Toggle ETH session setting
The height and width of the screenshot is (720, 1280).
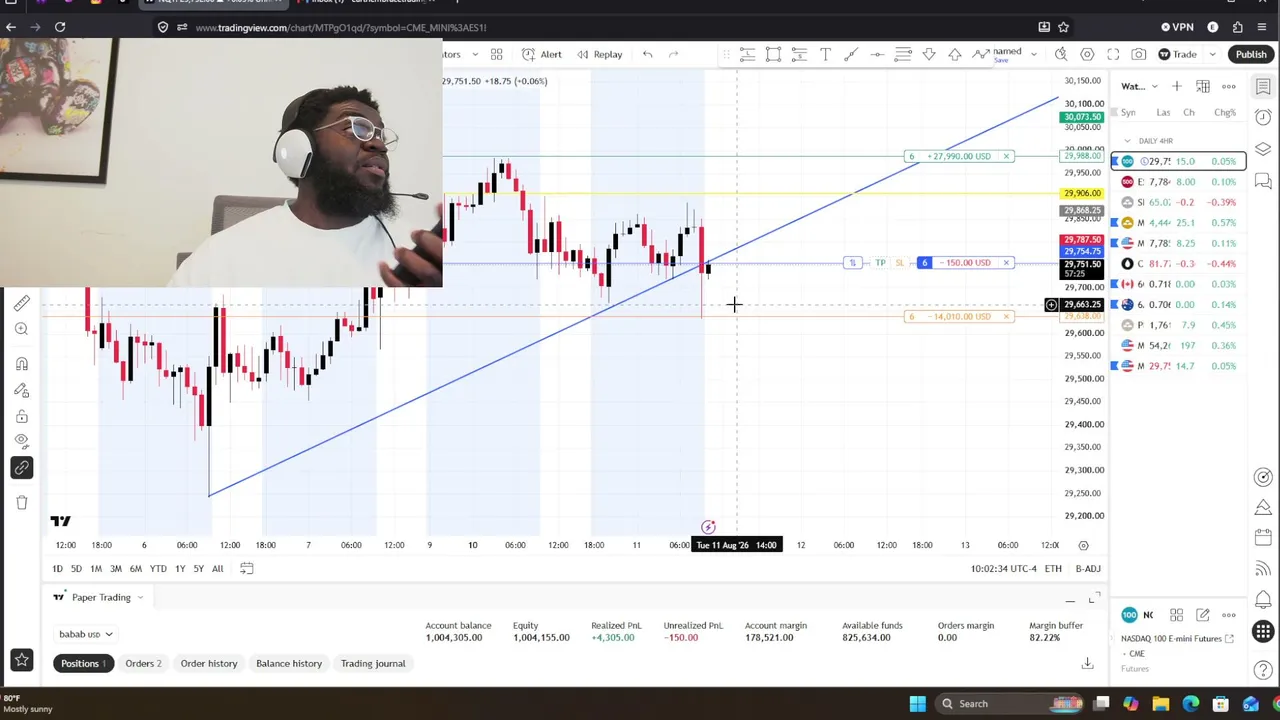point(1053,569)
